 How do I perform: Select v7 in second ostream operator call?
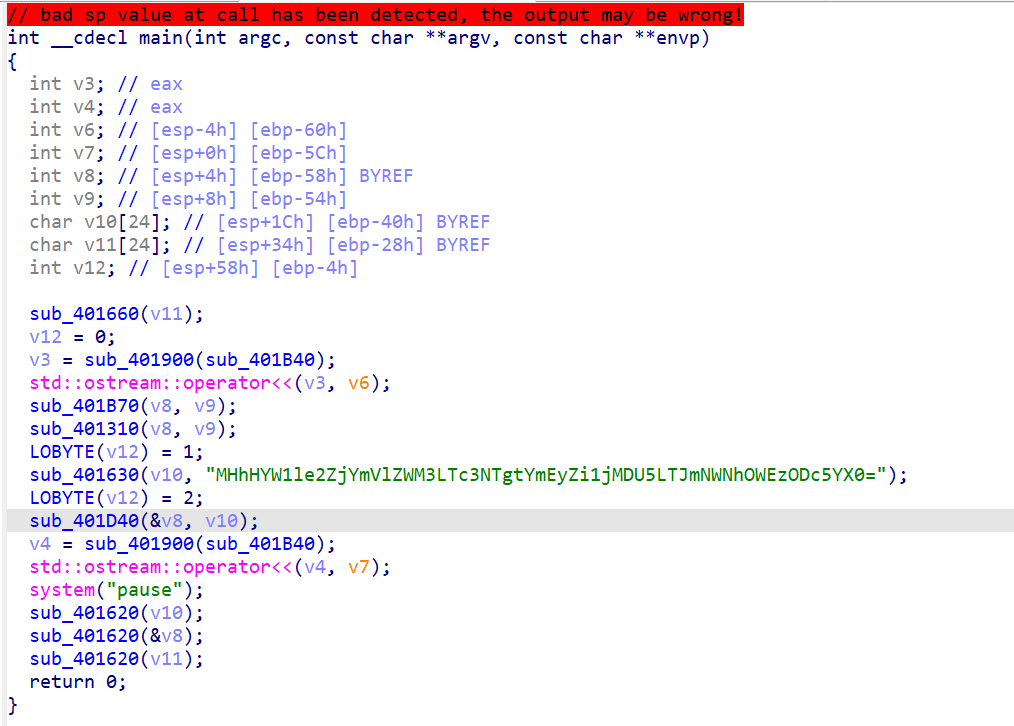point(359,567)
